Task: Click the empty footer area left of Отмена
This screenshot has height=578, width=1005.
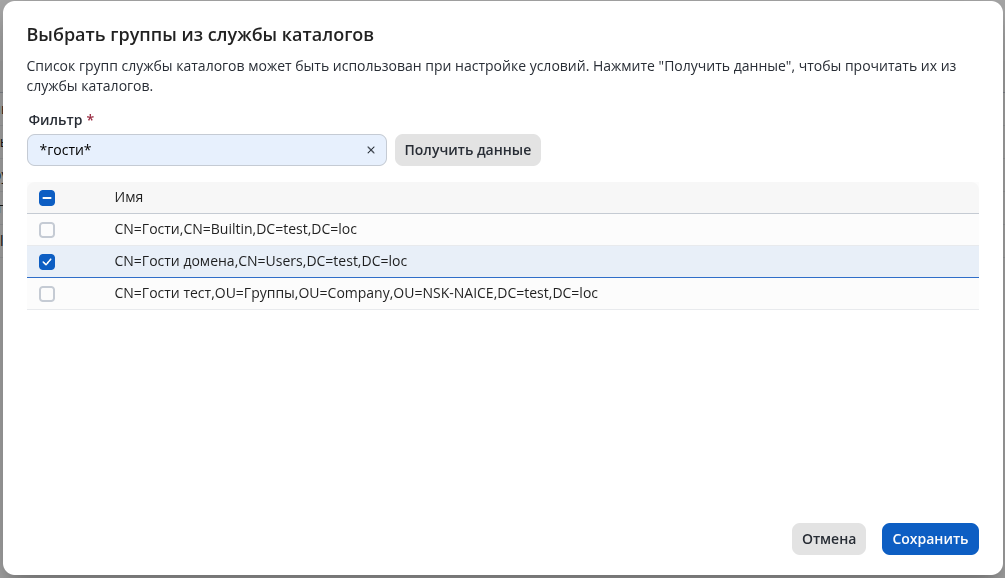Action: click(400, 539)
